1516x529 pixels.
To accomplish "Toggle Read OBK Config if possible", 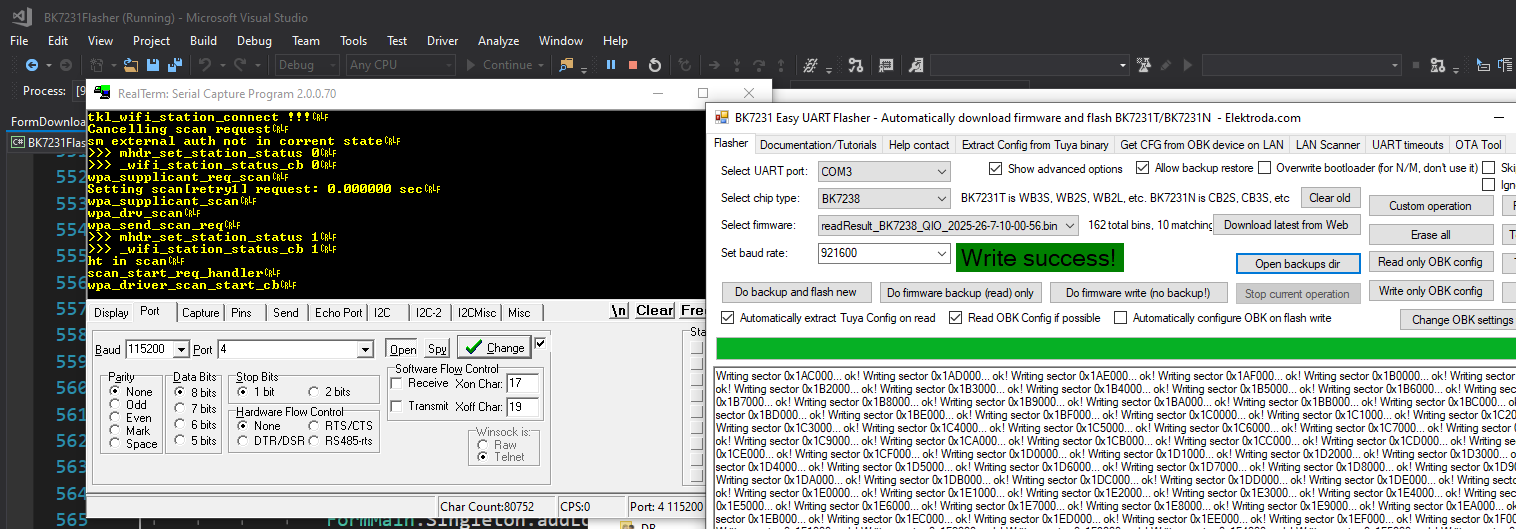I will [x=956, y=318].
